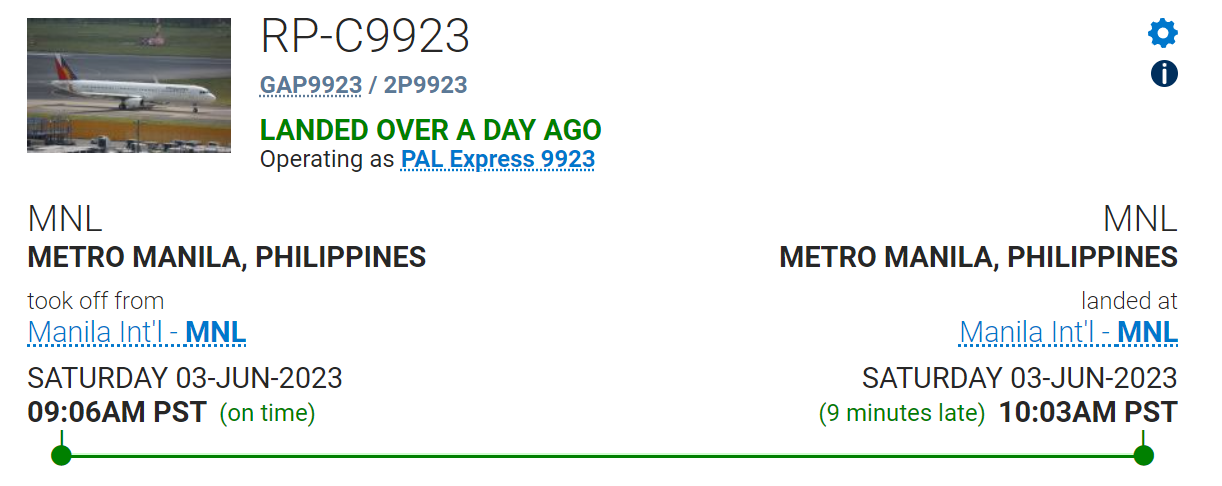Click the green (on time) departure status
Image resolution: width=1222 pixels, height=486 pixels.
click(267, 413)
